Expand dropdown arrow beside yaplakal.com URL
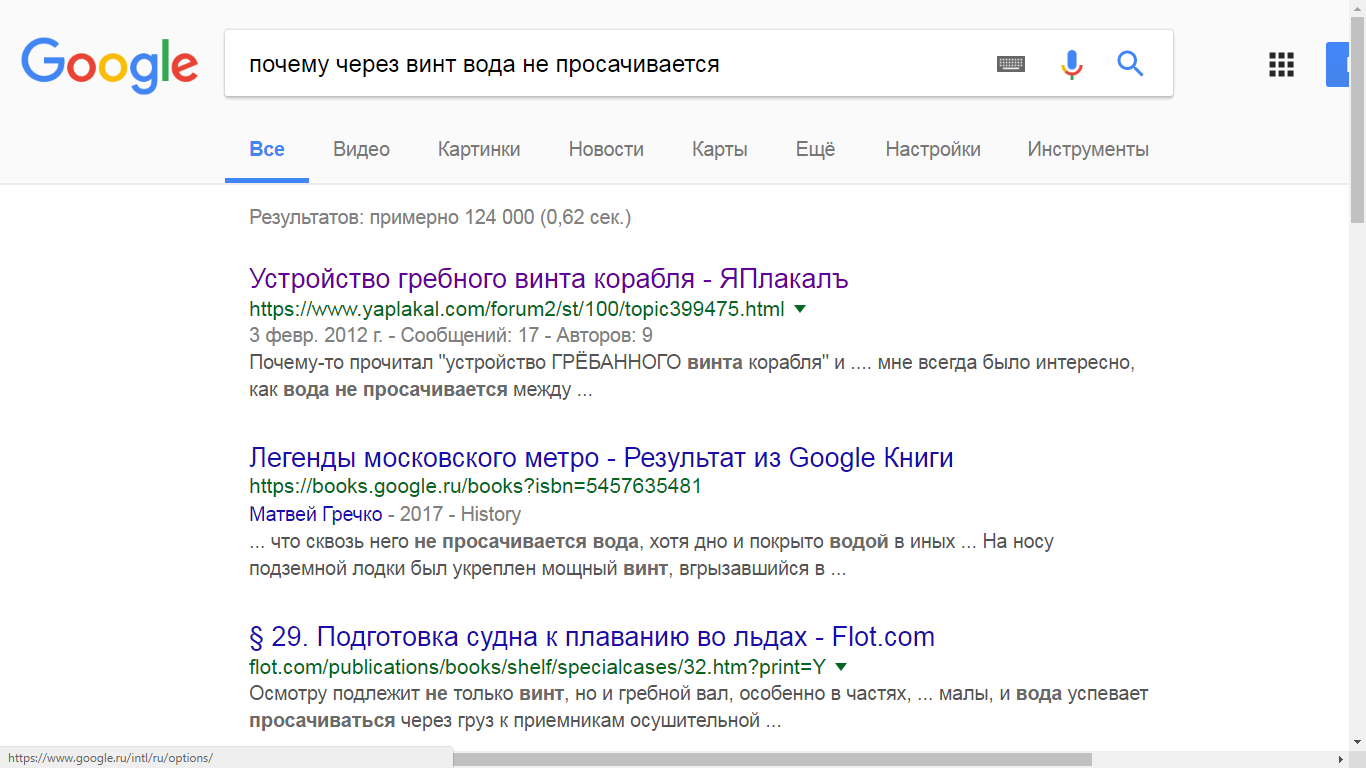 coord(800,309)
